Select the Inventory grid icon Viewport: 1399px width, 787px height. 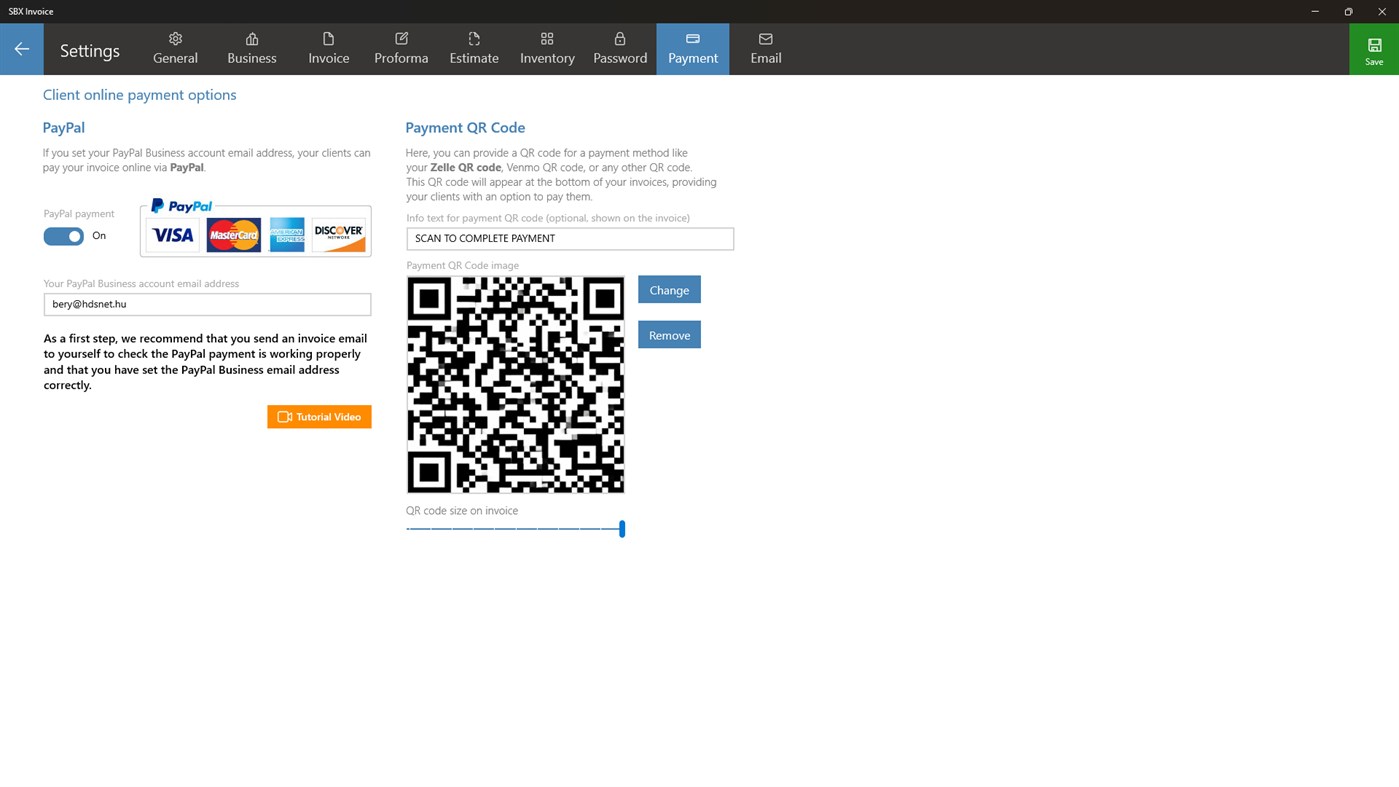pyautogui.click(x=546, y=38)
